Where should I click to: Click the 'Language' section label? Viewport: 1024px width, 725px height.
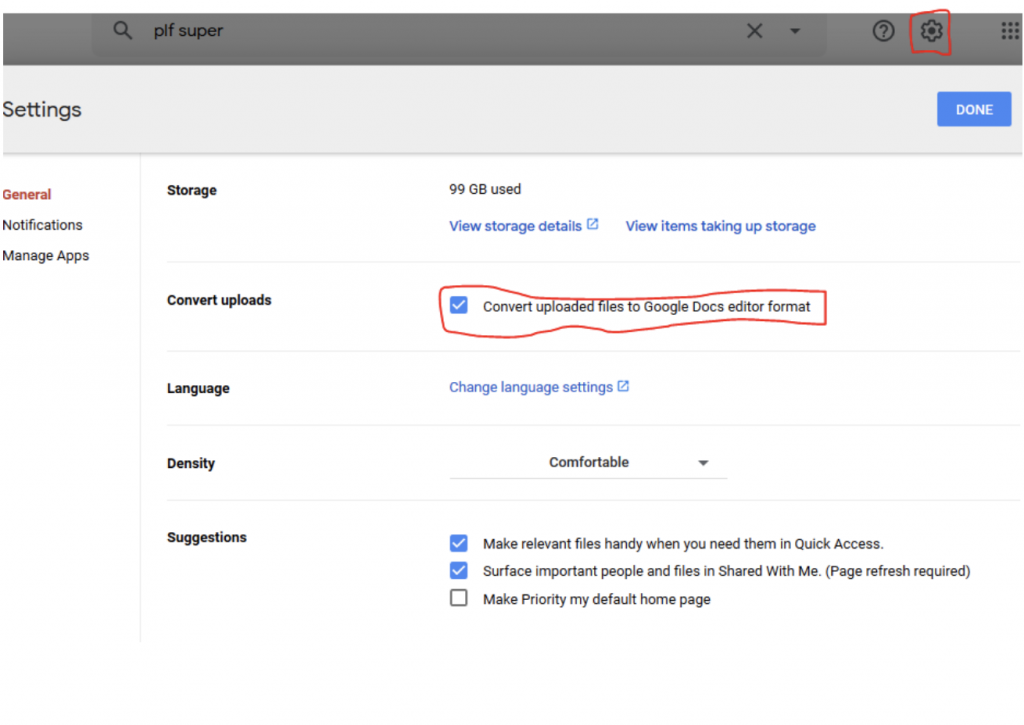coord(198,389)
